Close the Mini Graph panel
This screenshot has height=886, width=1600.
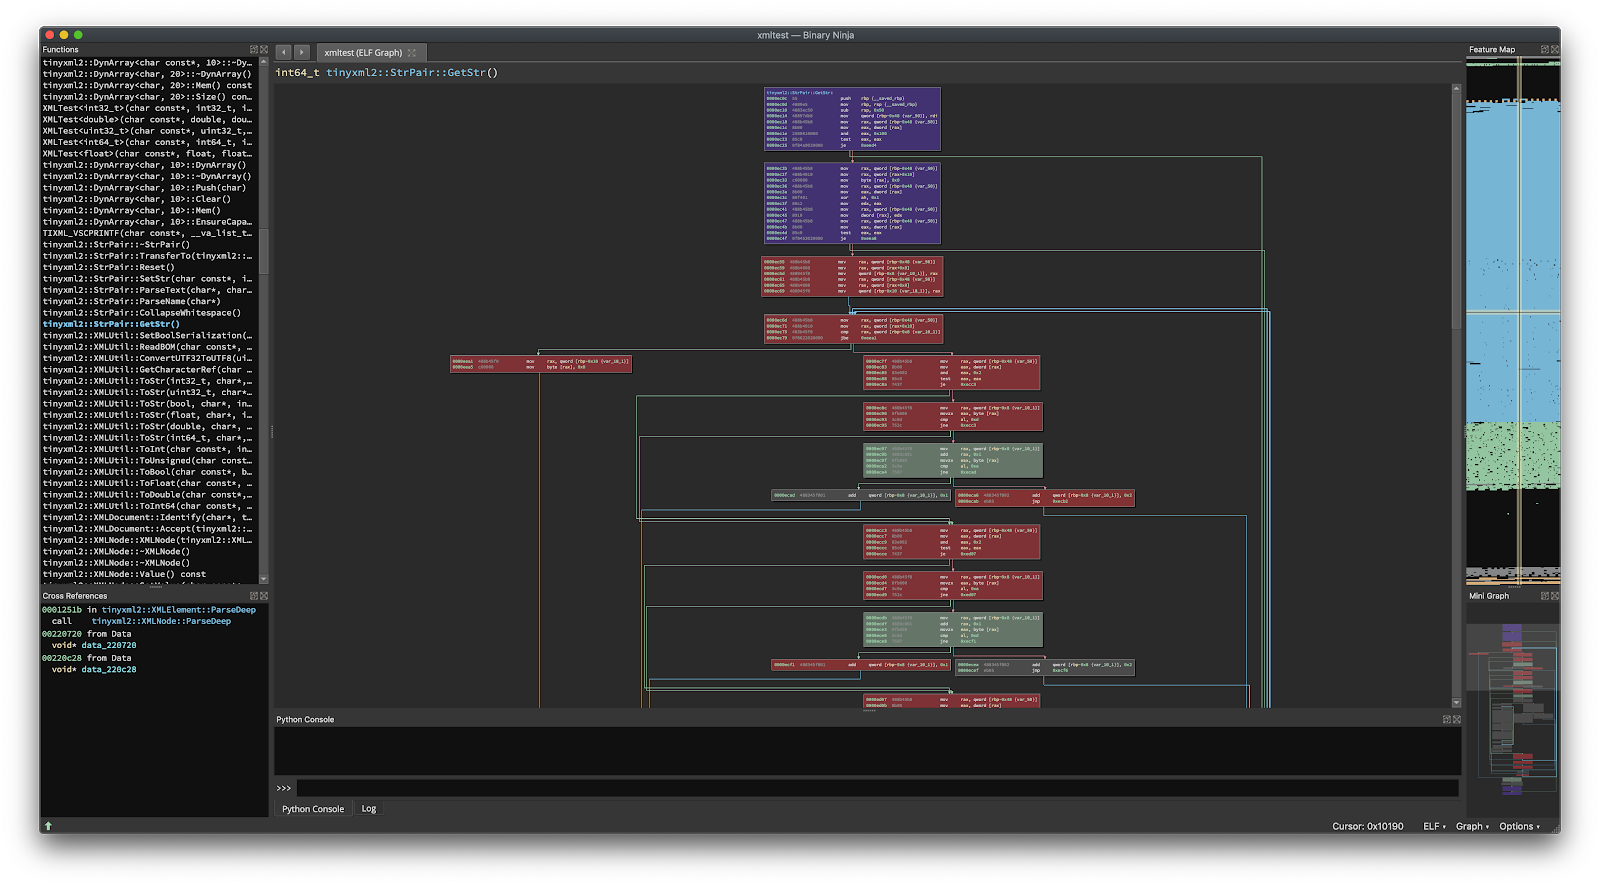tap(1555, 596)
